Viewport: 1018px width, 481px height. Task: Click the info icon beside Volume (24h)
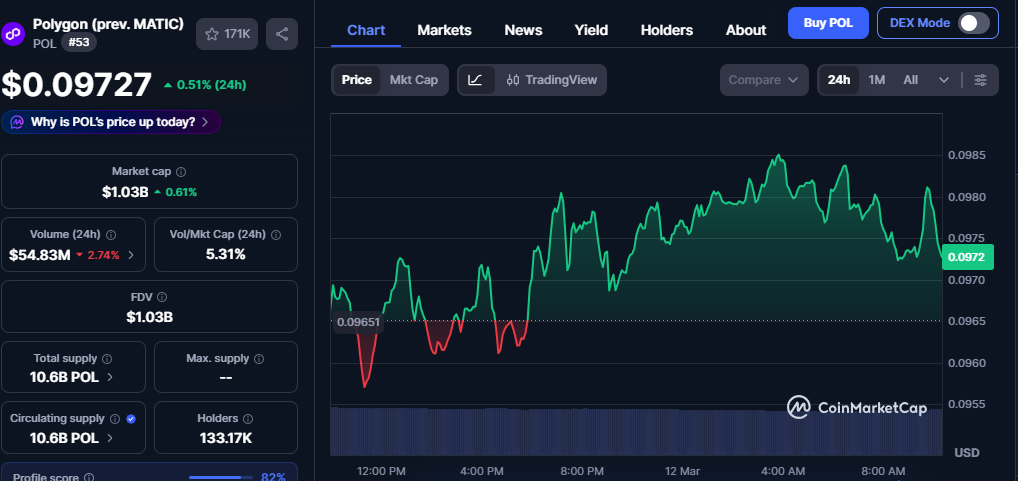[111, 234]
